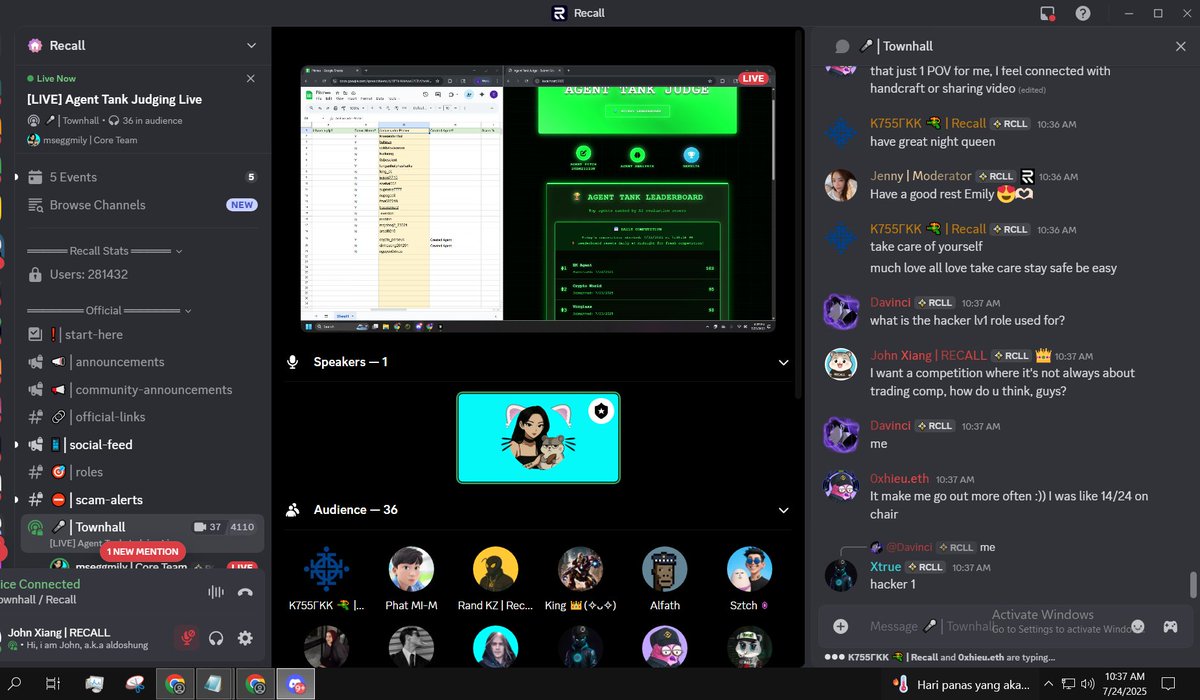Disconnect from voice with hang-up icon
The height and width of the screenshot is (700, 1200).
coord(245,592)
